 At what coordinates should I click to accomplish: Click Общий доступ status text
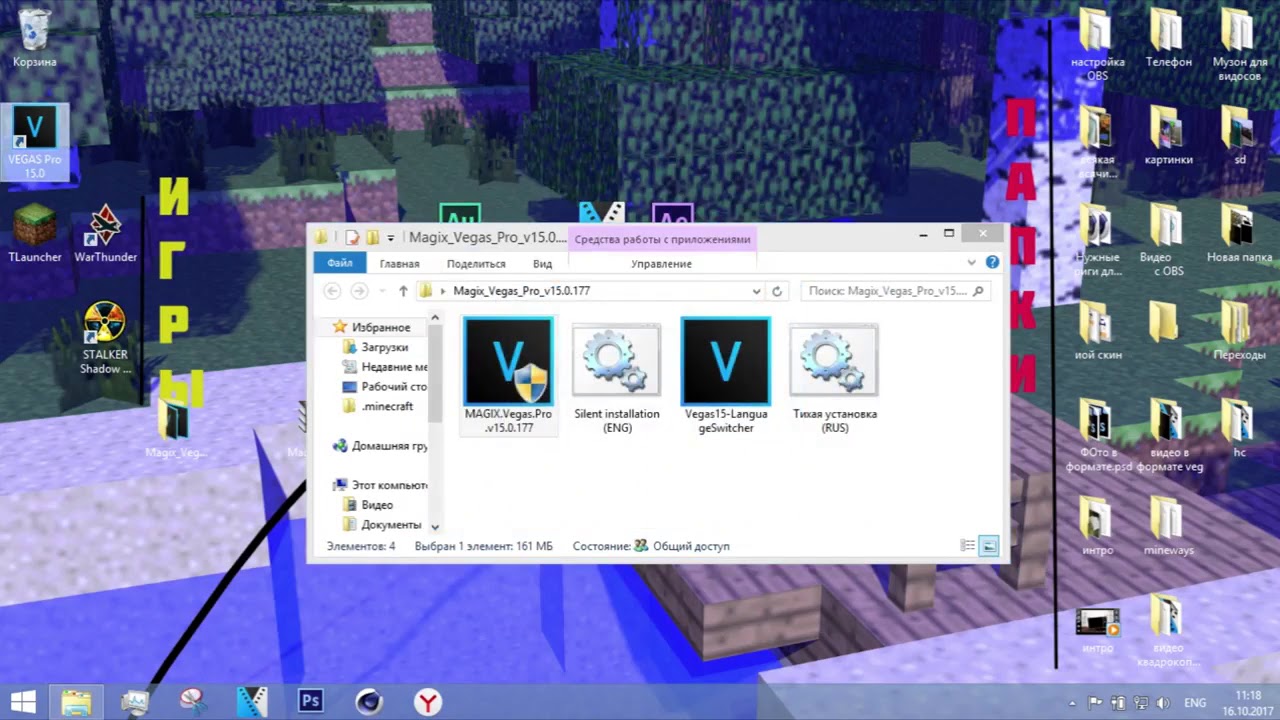pos(691,546)
